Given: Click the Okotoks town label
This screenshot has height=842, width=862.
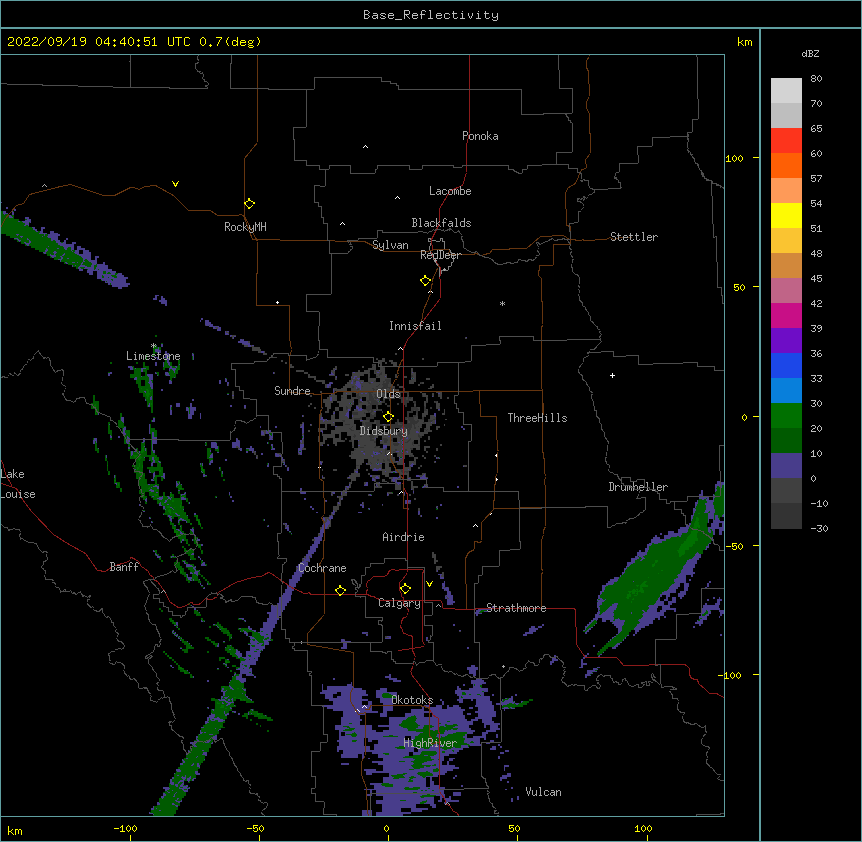Looking at the screenshot, I should click(x=412, y=700).
